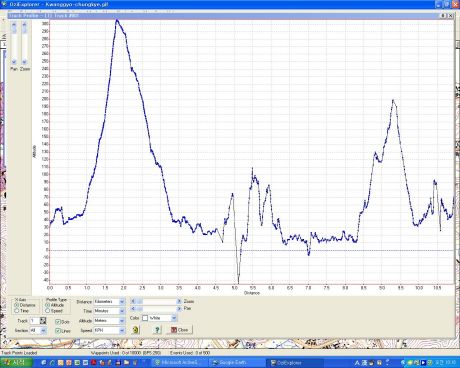Select the Speed profile type radio button
Screen dimensions: 460x368
click(47, 311)
